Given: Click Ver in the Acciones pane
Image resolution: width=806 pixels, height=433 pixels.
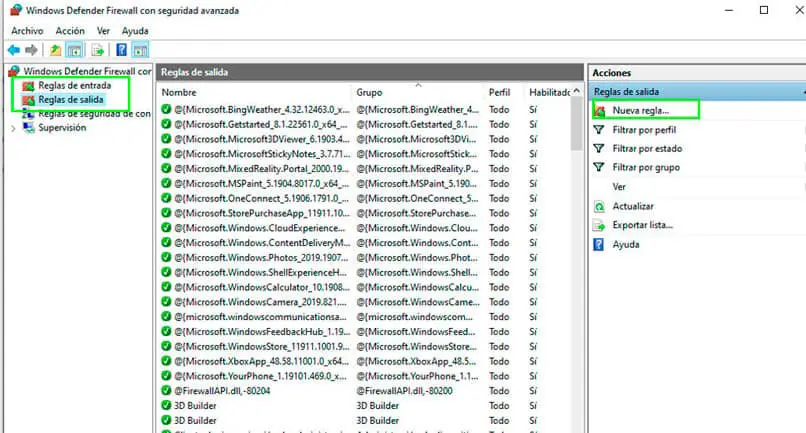Looking at the screenshot, I should (x=619, y=187).
